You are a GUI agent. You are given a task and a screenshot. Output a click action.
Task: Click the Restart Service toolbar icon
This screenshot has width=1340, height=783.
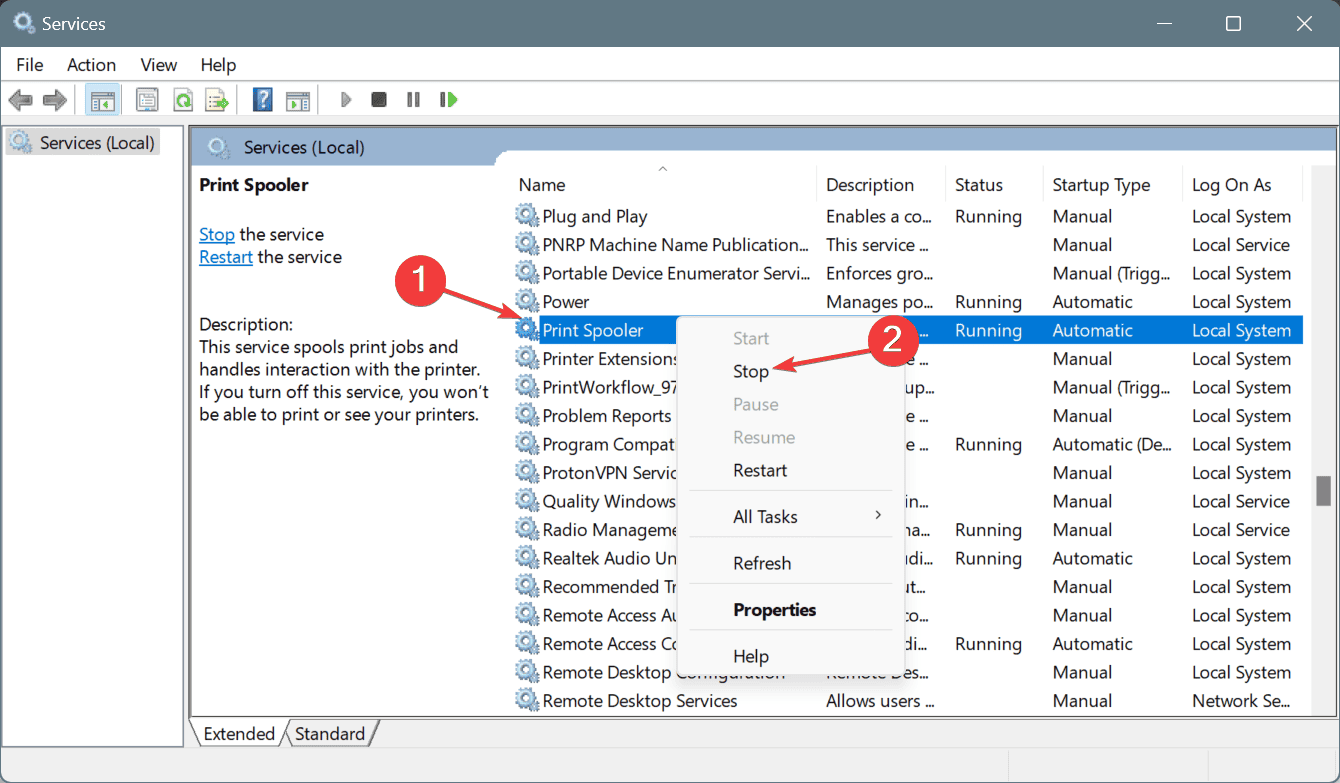[449, 100]
